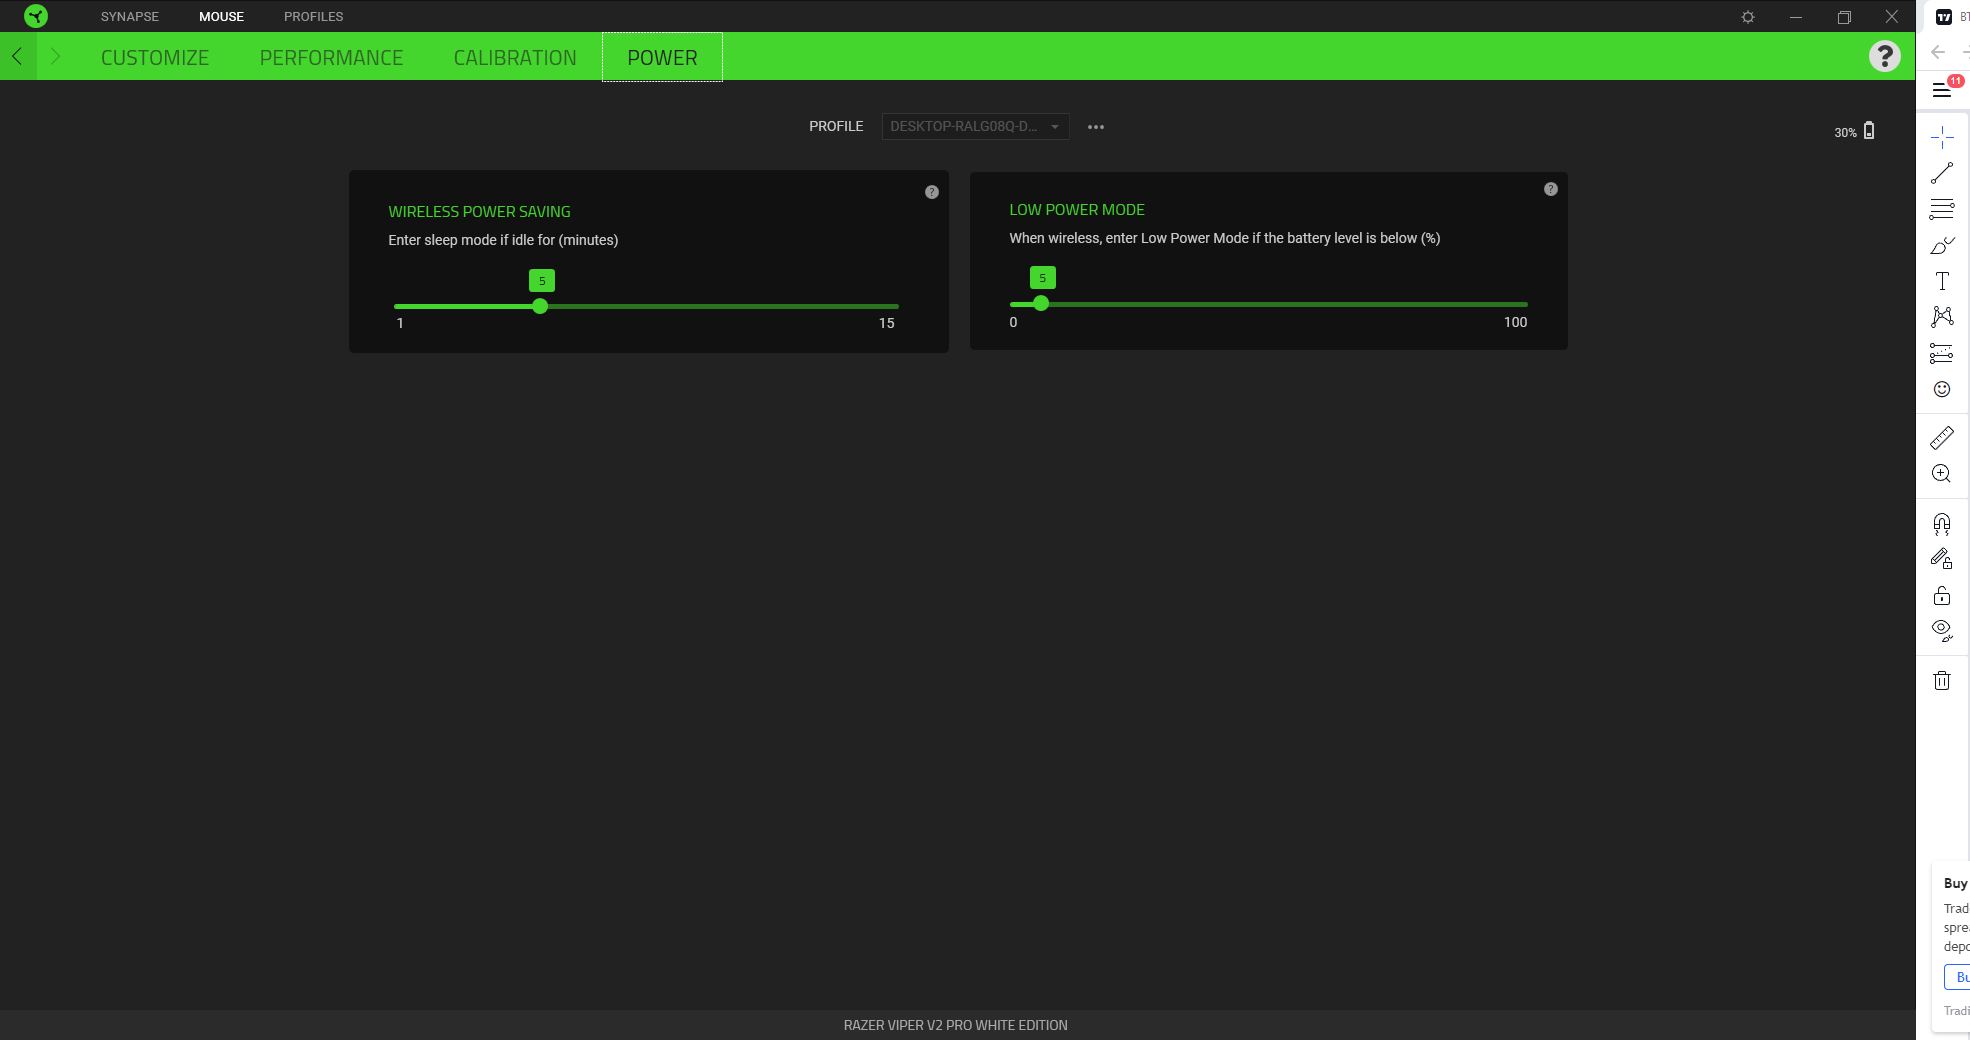Screen dimensions: 1970x1040
Task: Select the trend line drawing tool
Action: coord(1941,173)
